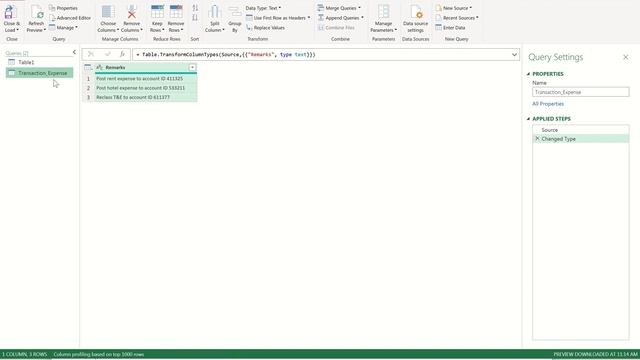Screen dimensions: 640x360
Task: Confirm the formula bar entry
Action: pos(108,54)
